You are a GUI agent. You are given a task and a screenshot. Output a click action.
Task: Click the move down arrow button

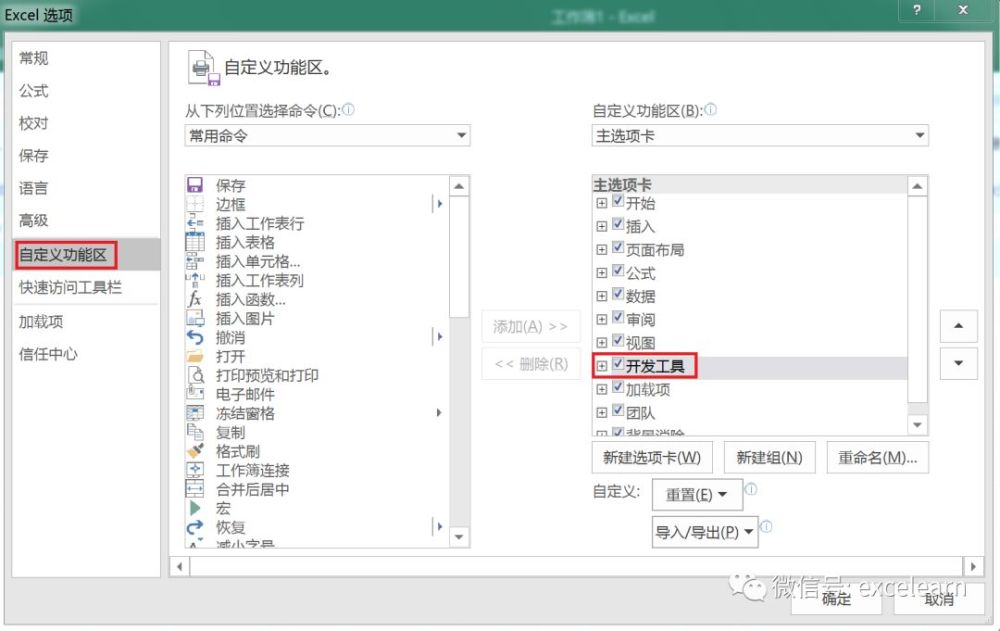pos(959,364)
